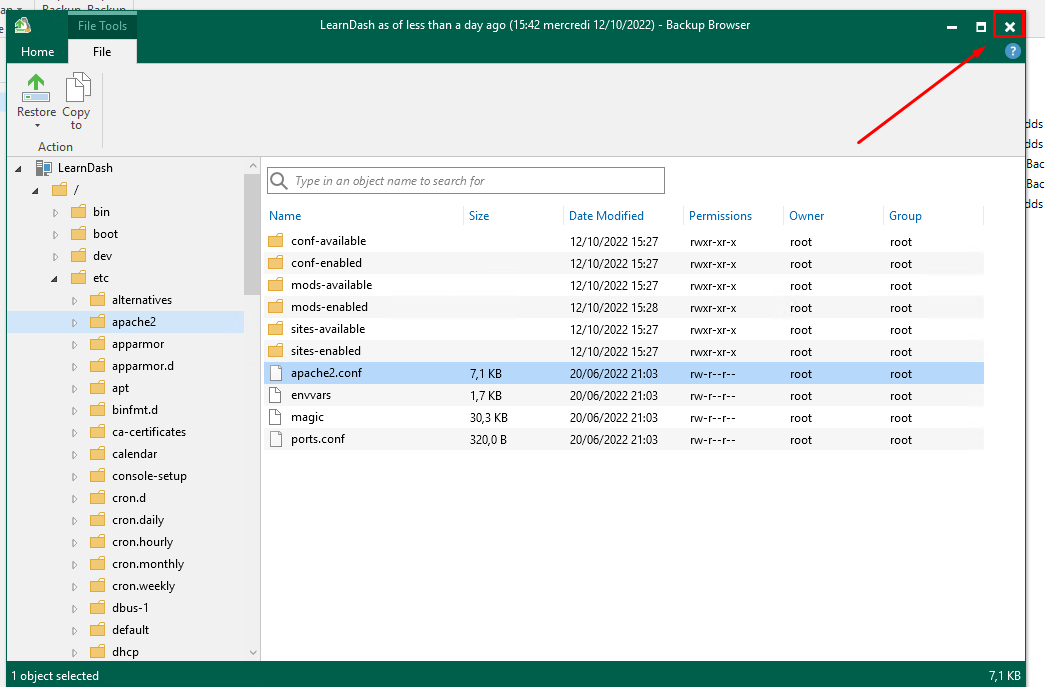1045x687 pixels.
Task: Sort by the Group column header
Action: click(905, 216)
